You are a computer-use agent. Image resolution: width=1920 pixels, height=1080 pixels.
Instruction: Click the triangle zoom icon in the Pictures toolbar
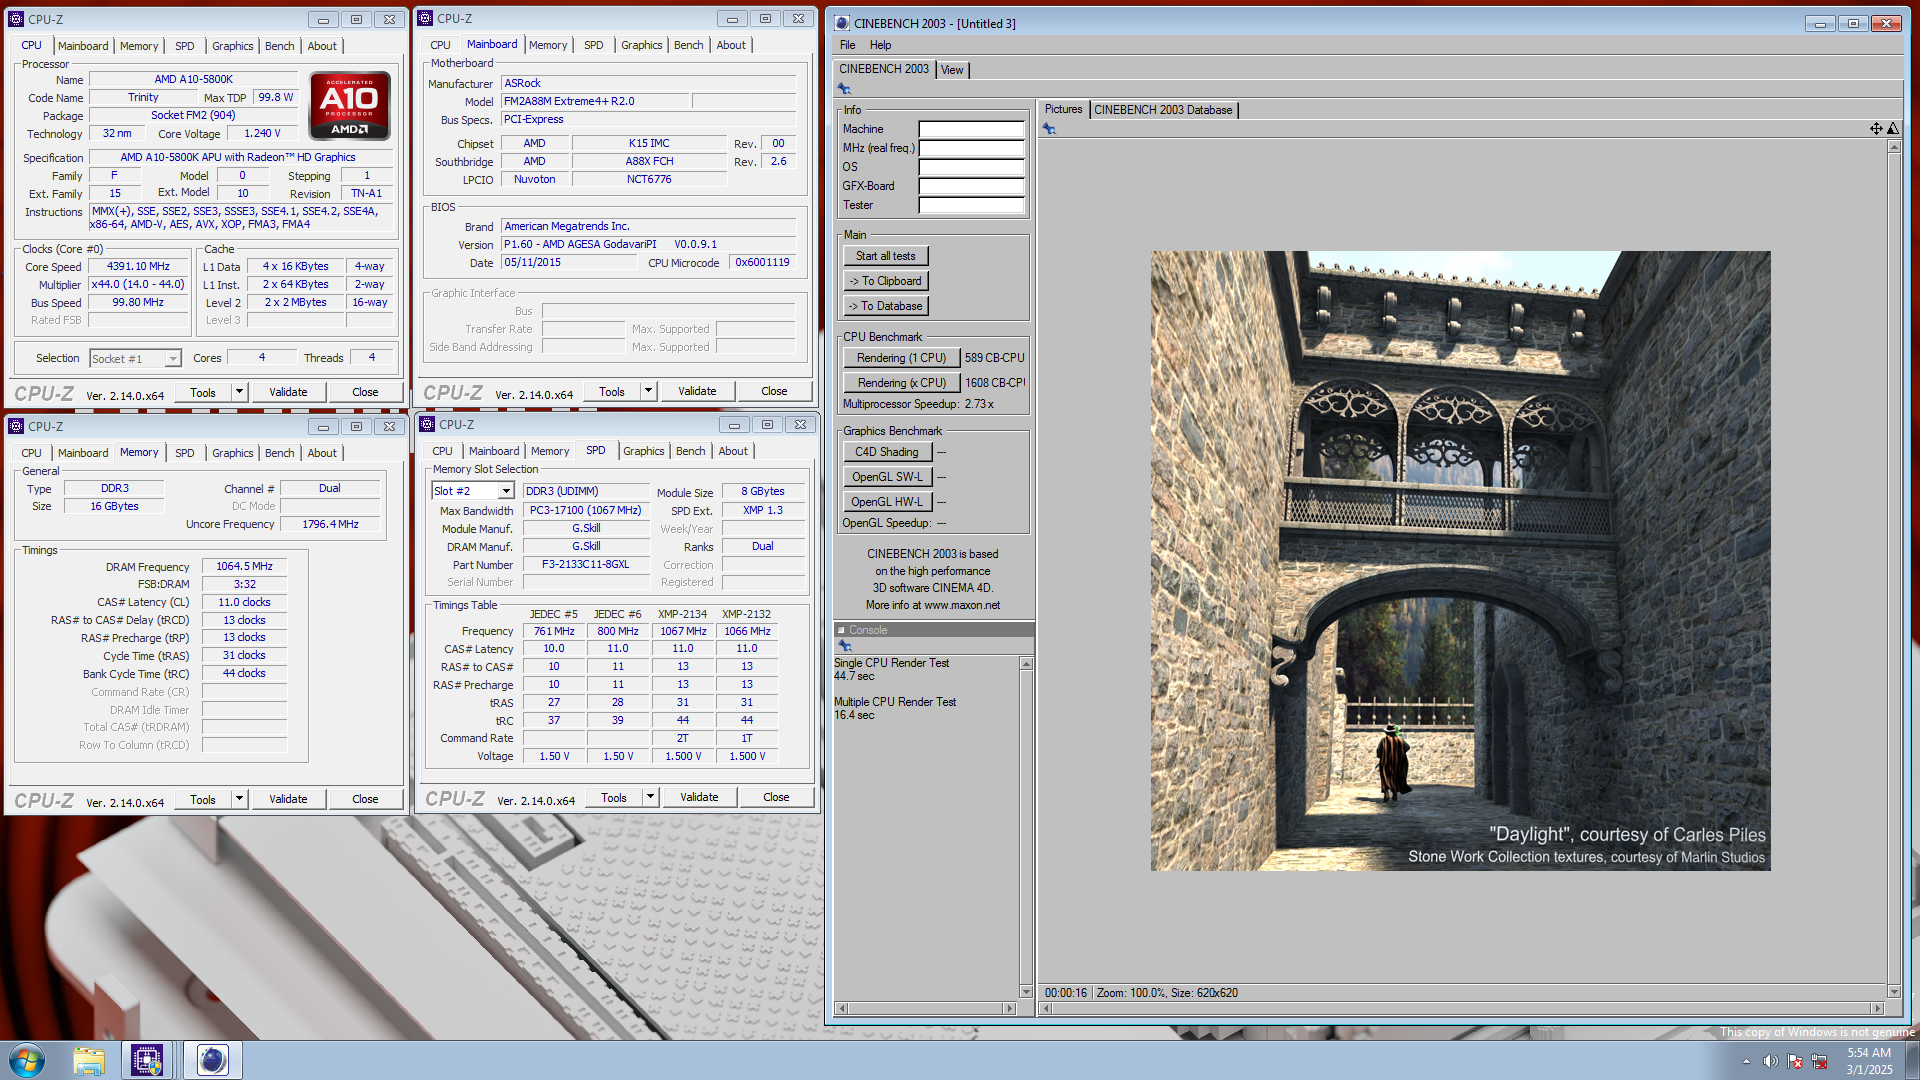tap(1893, 128)
